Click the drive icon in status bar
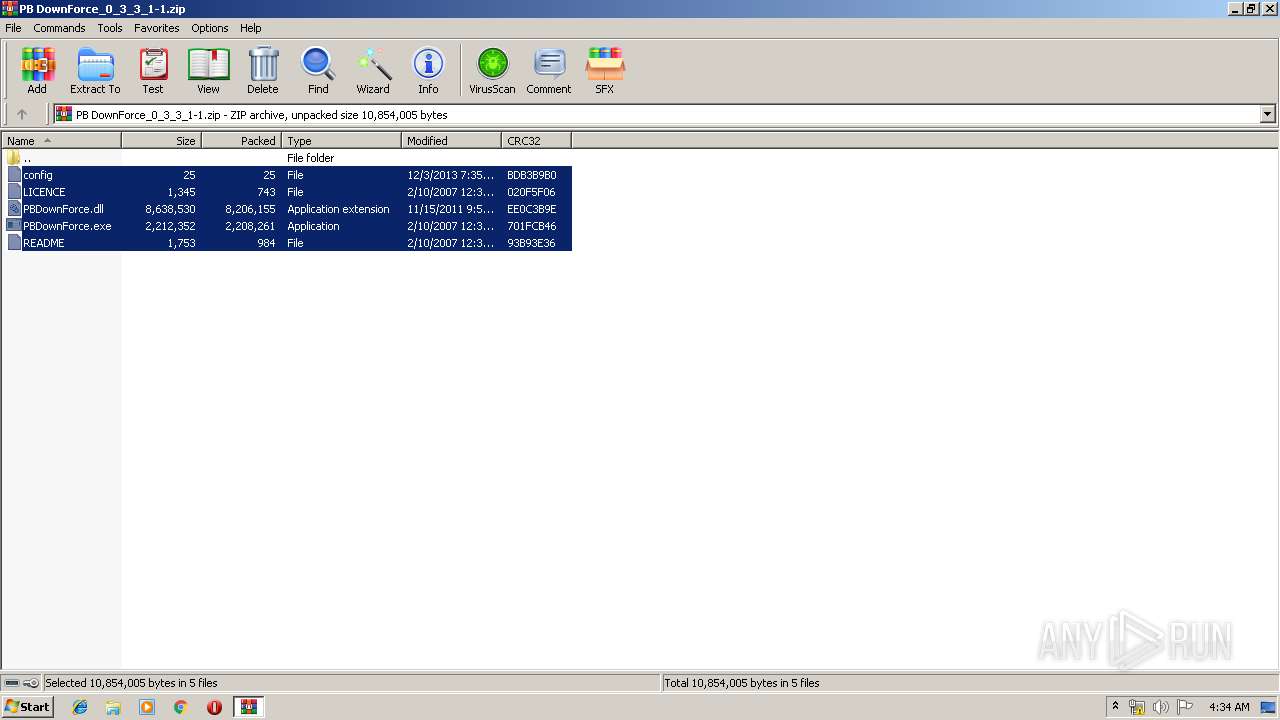Image resolution: width=1280 pixels, height=720 pixels. pos(12,683)
